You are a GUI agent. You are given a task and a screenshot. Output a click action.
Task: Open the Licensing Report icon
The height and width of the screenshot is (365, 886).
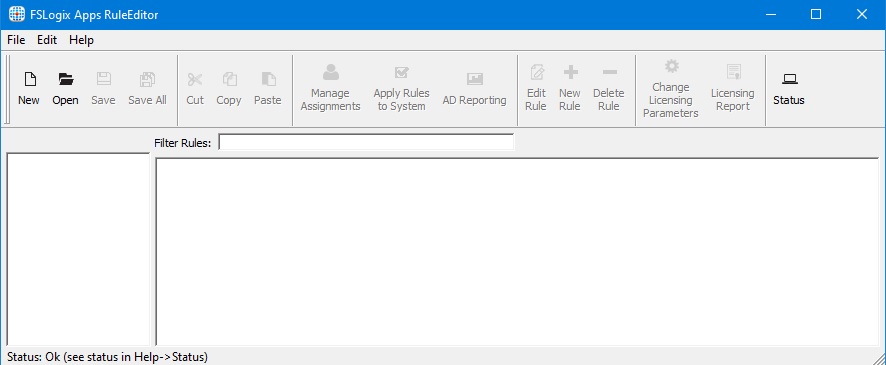tap(733, 72)
